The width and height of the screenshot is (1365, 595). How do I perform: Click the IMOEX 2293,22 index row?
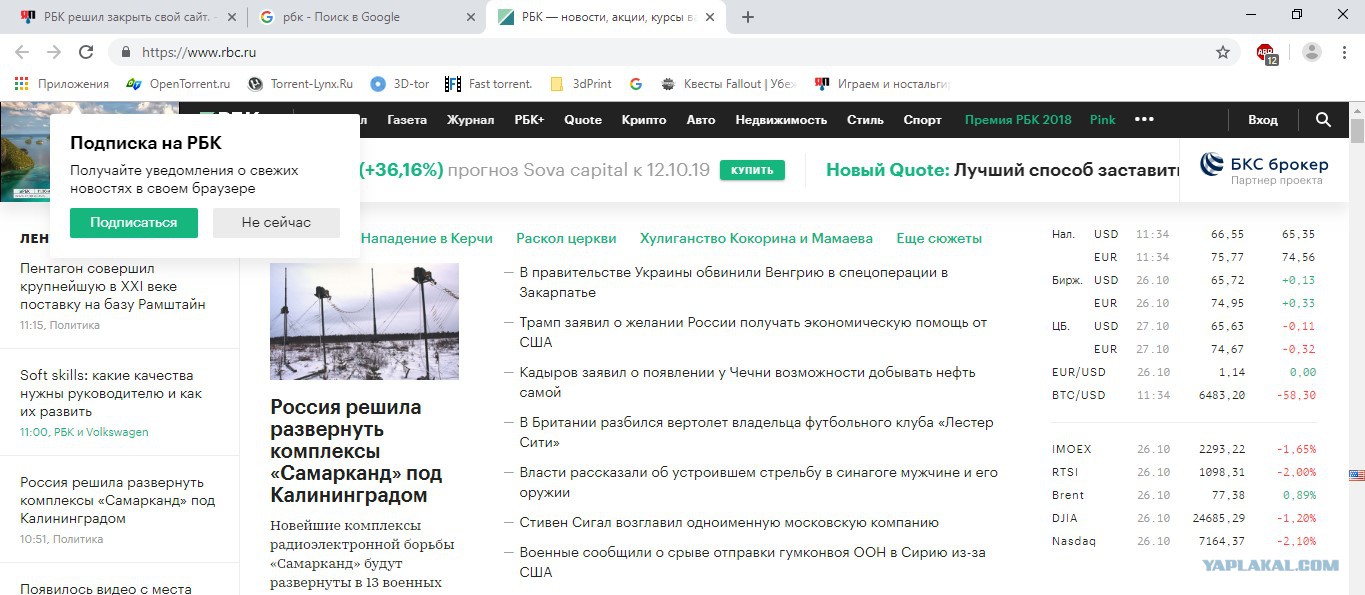[1184, 449]
